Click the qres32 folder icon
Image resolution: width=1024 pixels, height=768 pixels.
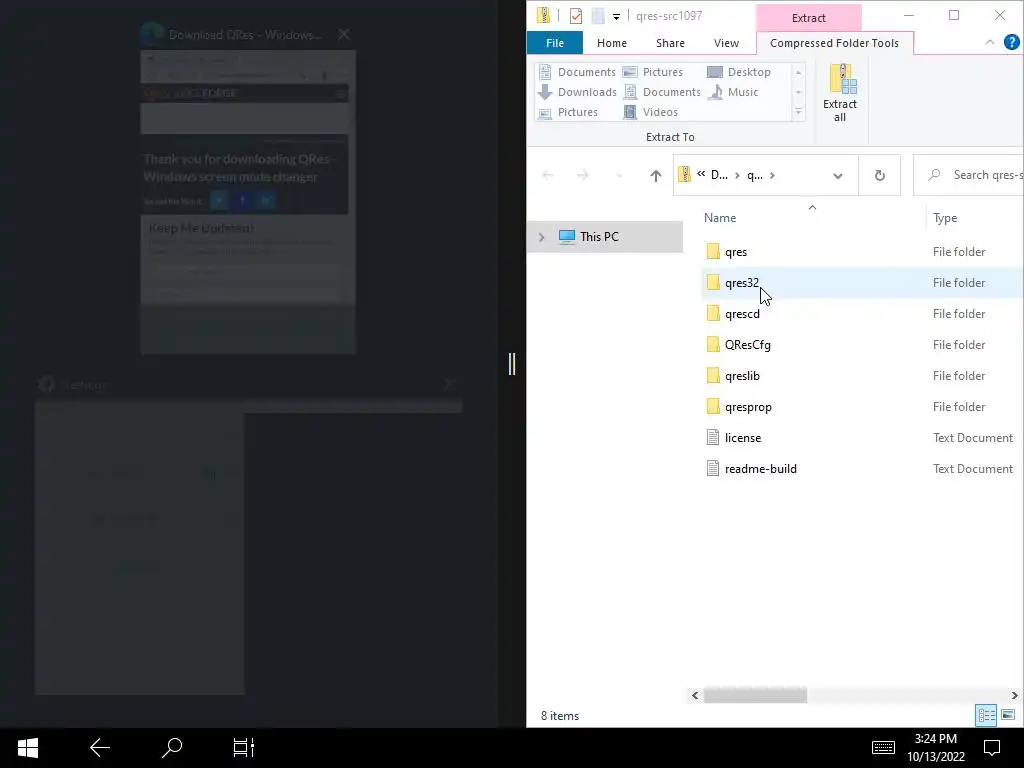tap(713, 283)
